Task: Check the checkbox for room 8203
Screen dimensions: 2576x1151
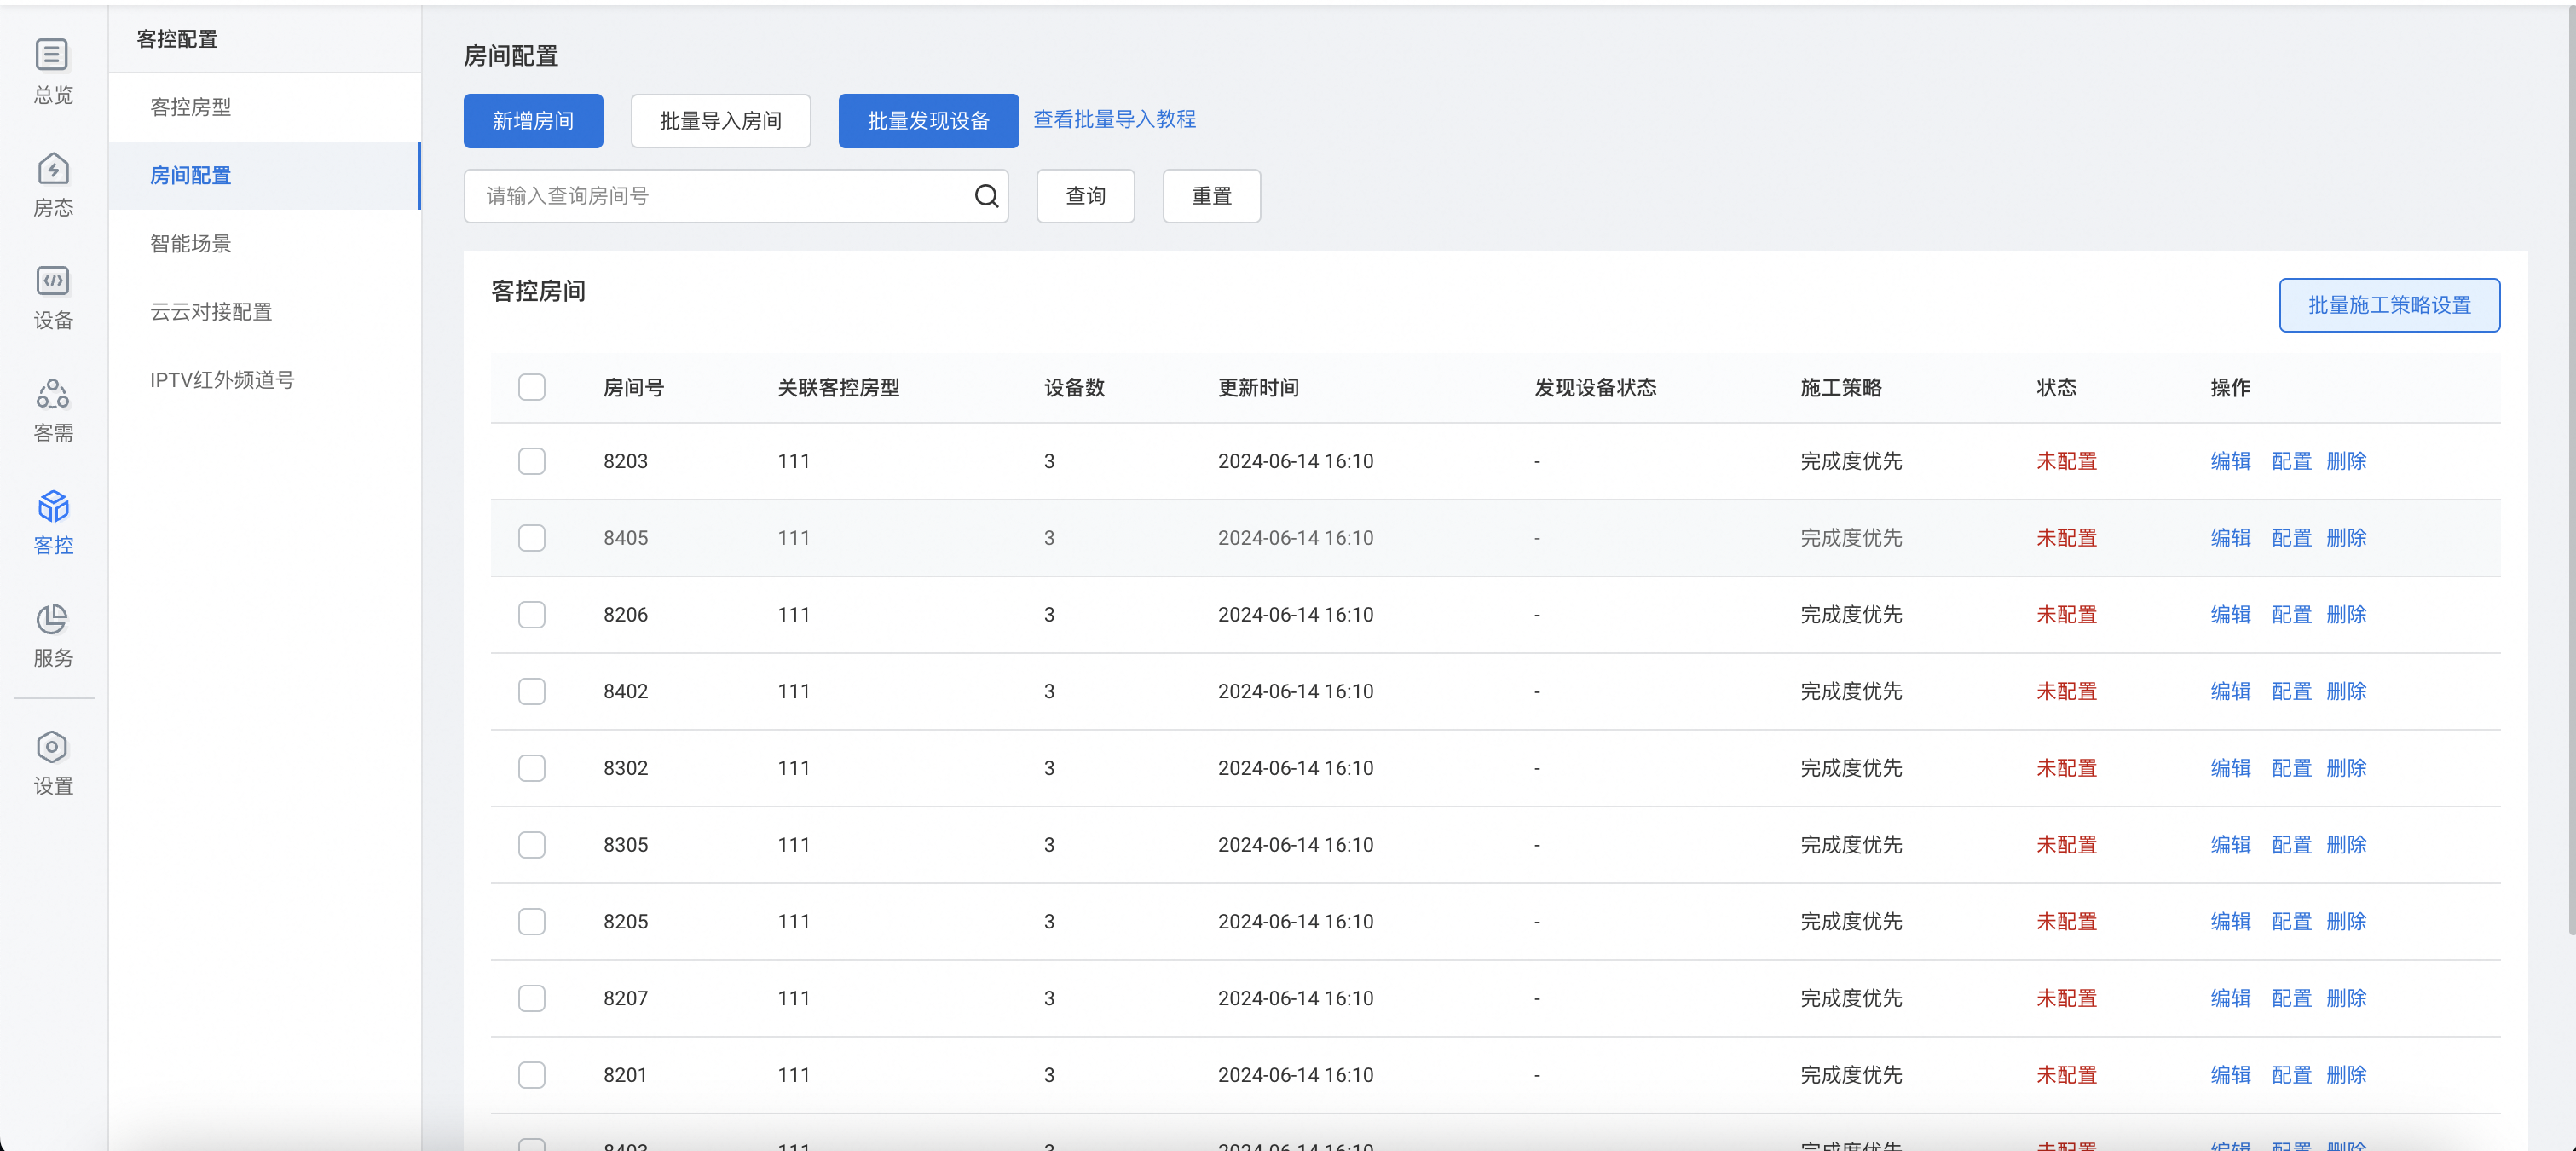Action: 531,461
